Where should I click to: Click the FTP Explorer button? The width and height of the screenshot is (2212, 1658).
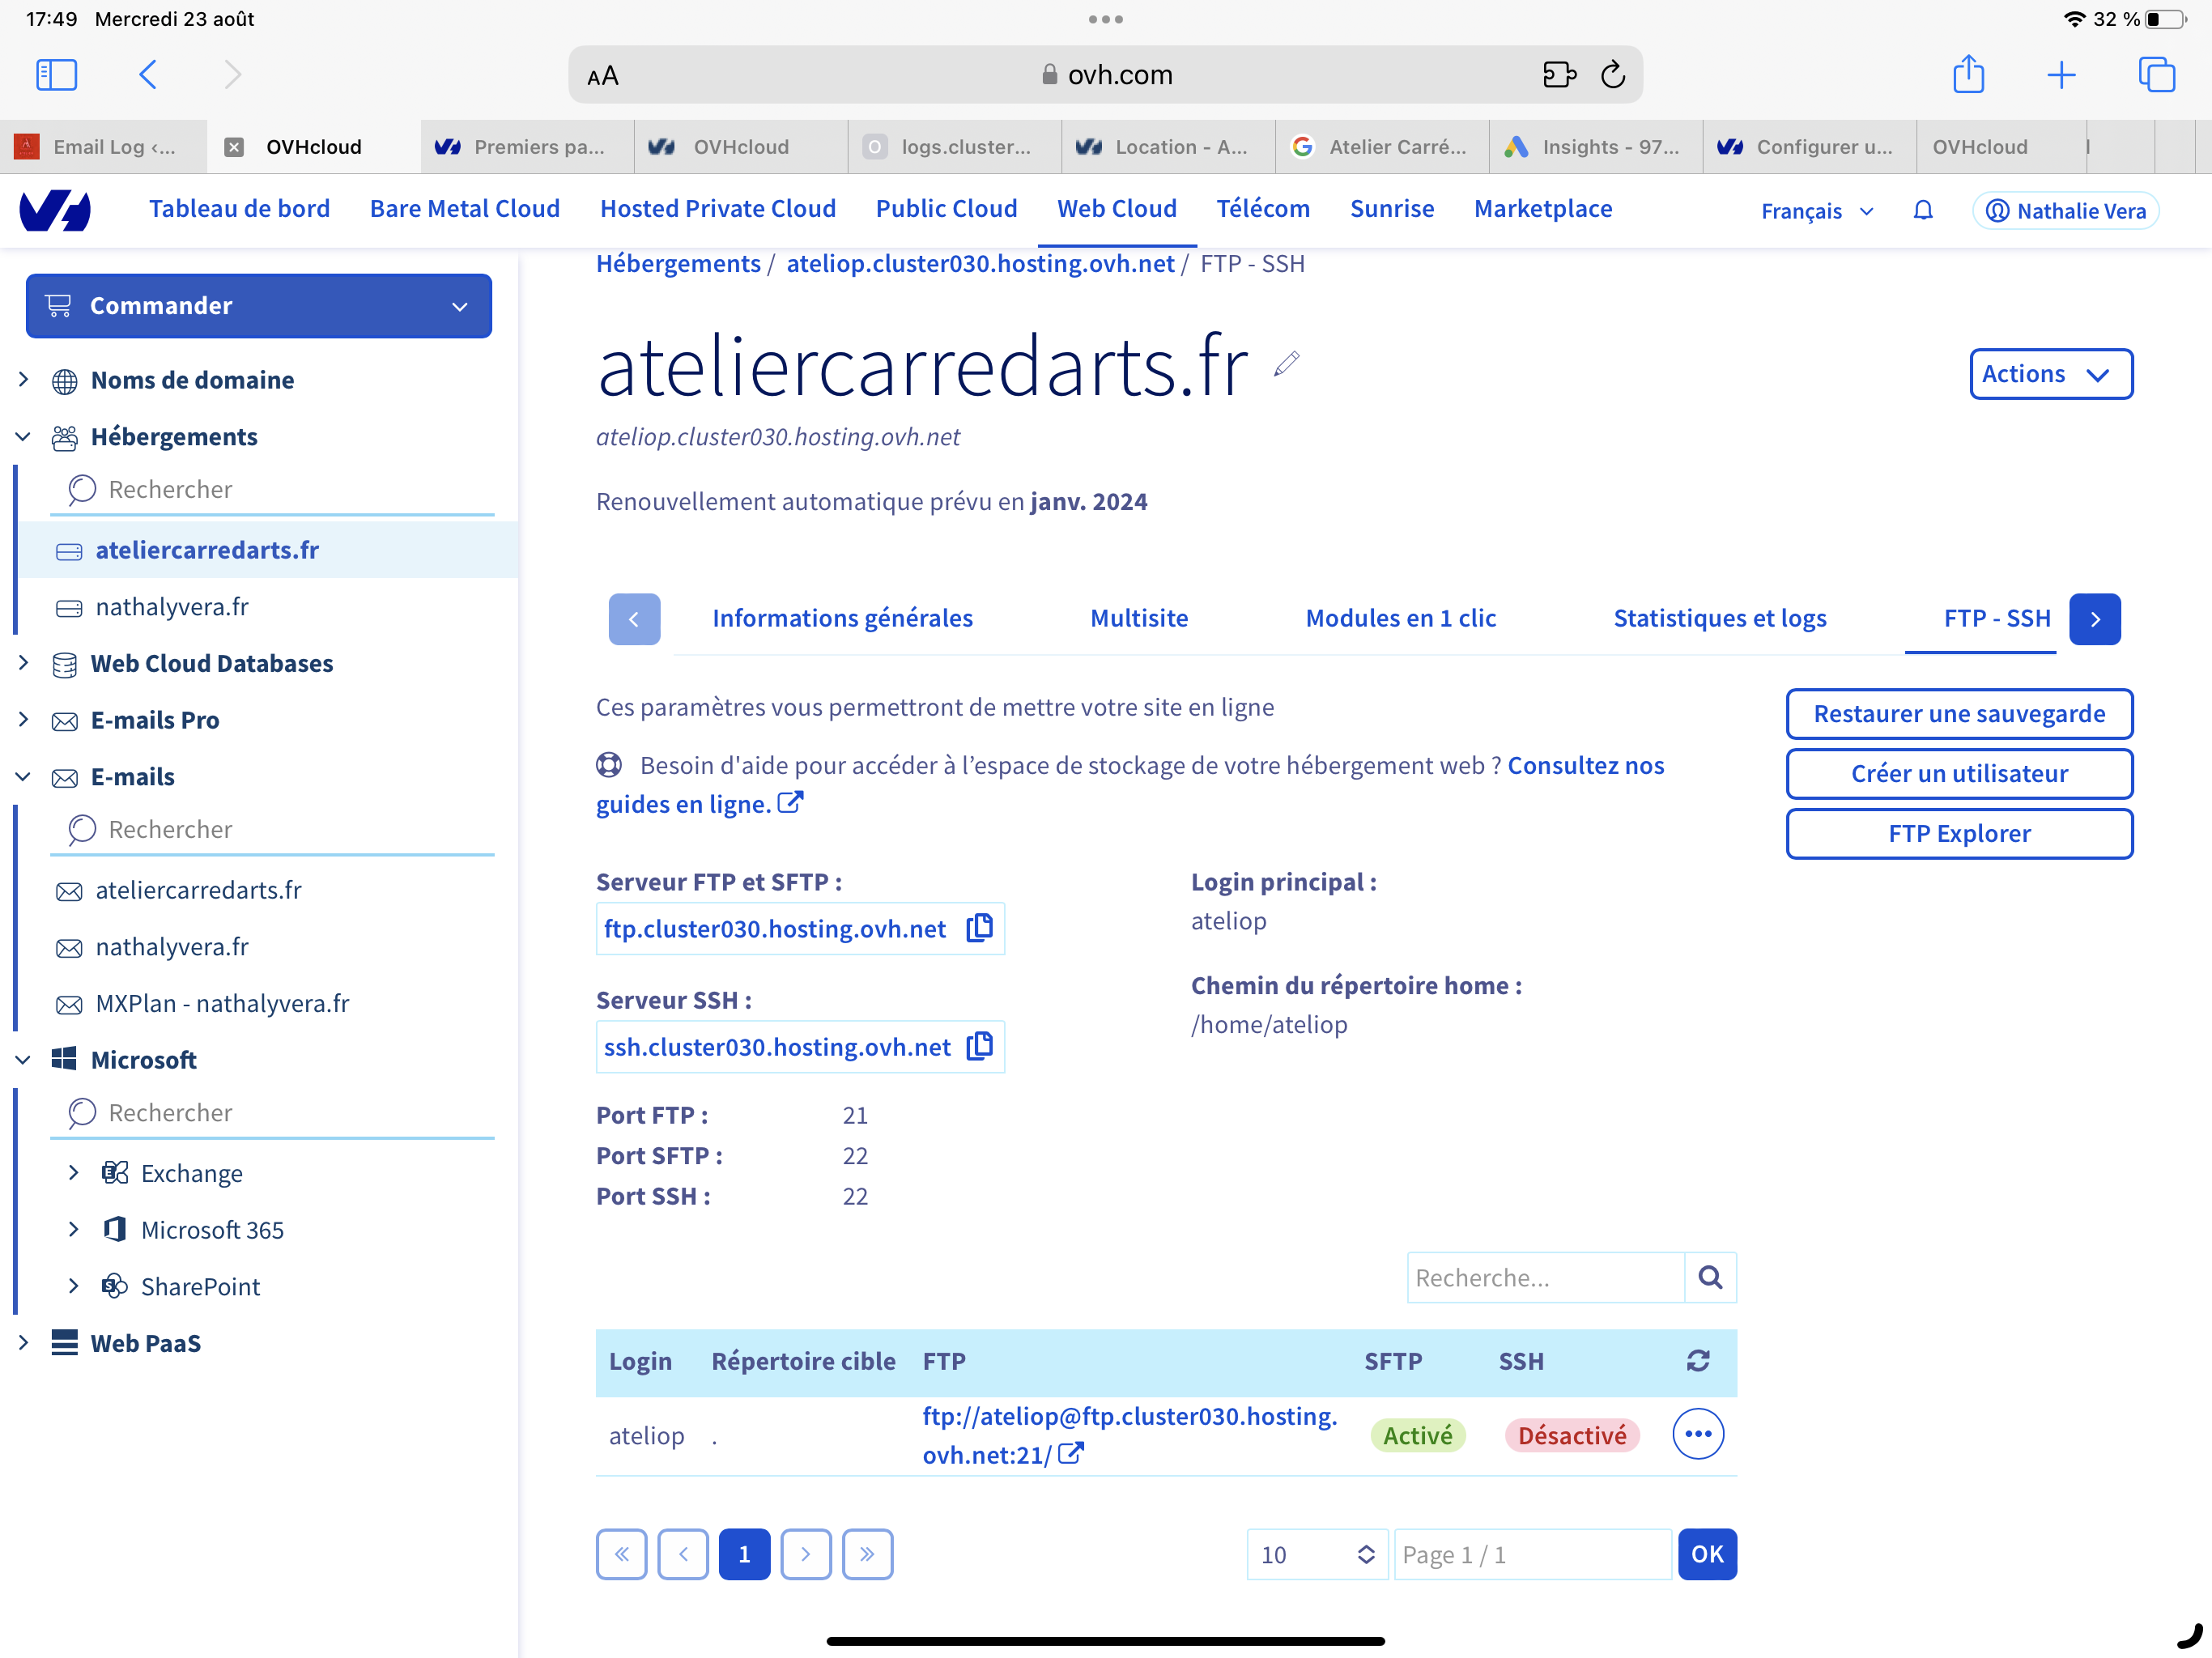tap(1958, 833)
